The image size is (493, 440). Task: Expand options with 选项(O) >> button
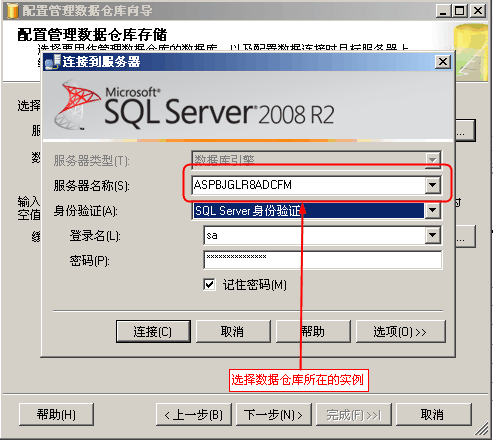(400, 331)
